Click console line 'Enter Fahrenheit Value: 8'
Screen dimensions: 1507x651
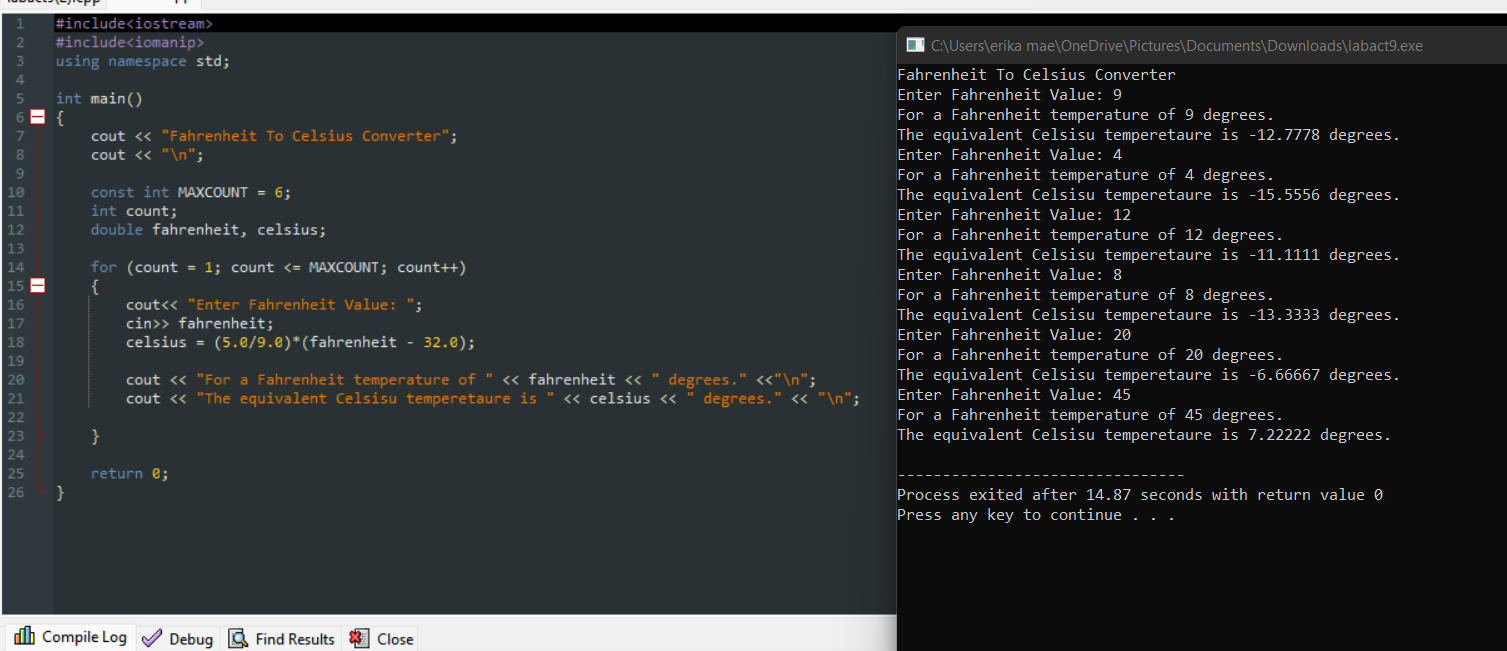point(1009,275)
